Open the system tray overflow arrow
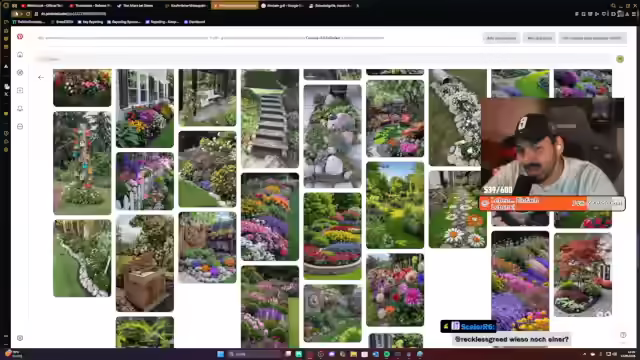The height and width of the screenshot is (360, 640). click(584, 354)
